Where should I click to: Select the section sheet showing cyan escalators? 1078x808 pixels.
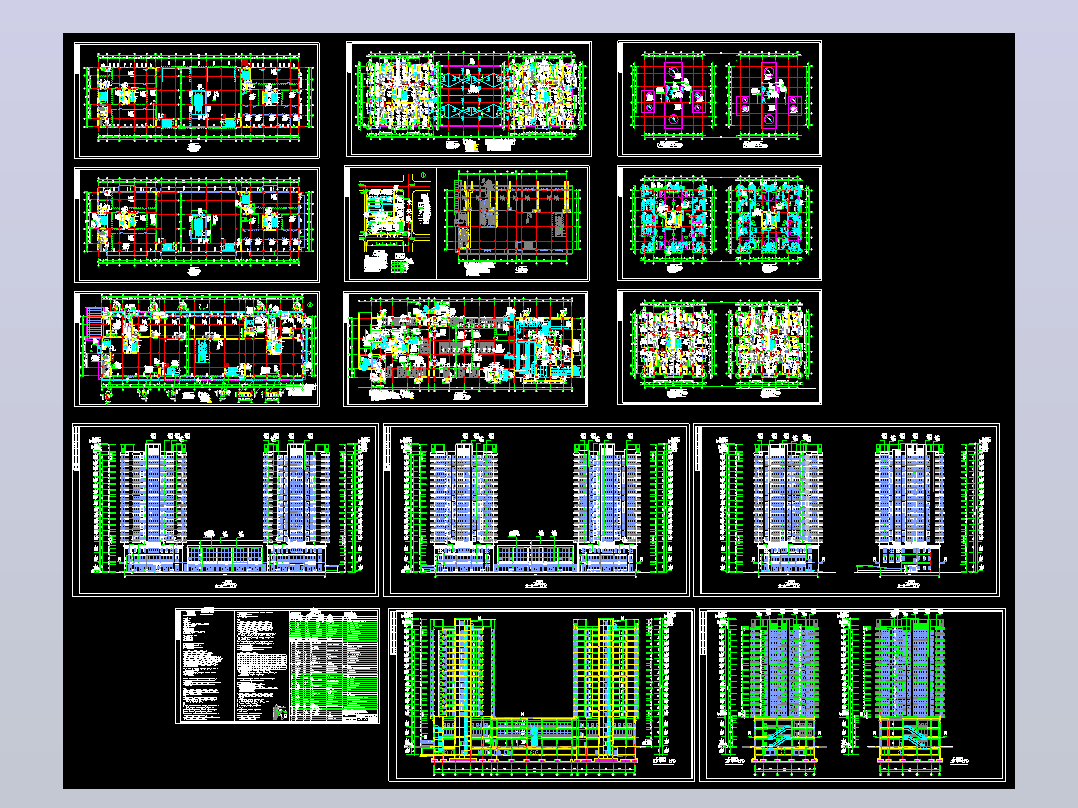pos(852,695)
